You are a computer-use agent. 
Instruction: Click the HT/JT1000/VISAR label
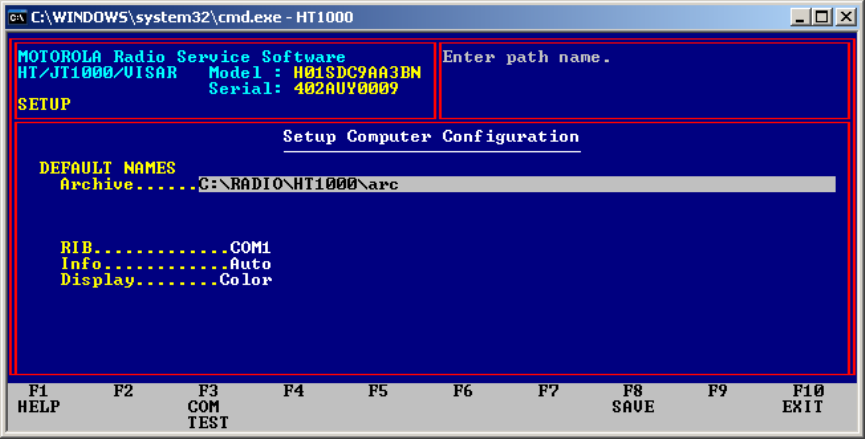click(x=97, y=72)
